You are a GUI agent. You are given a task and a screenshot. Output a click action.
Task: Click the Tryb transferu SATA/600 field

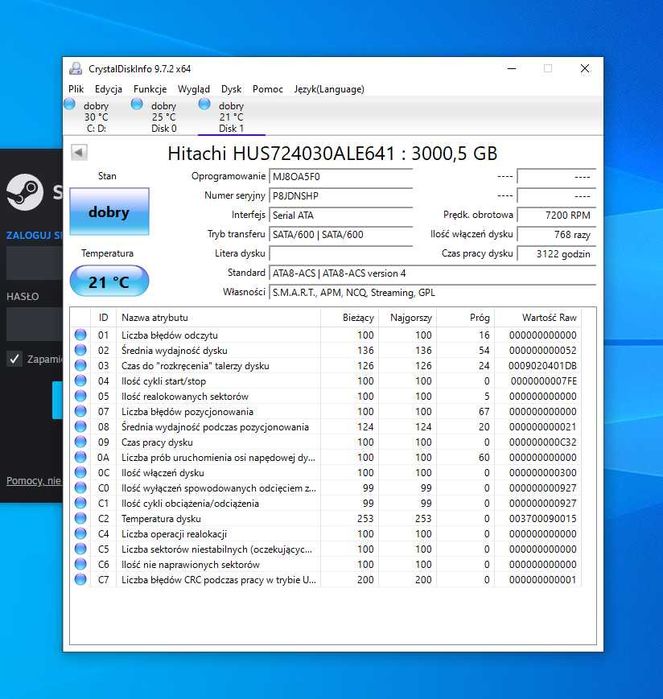click(x=341, y=234)
